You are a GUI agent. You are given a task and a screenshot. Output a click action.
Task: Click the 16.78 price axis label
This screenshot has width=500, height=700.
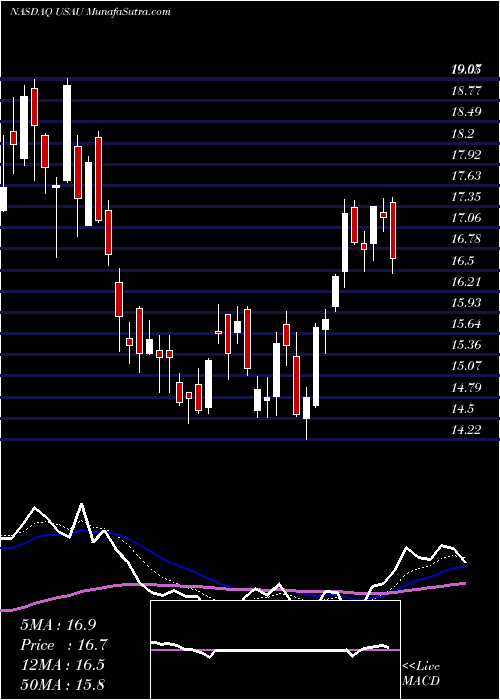click(467, 239)
